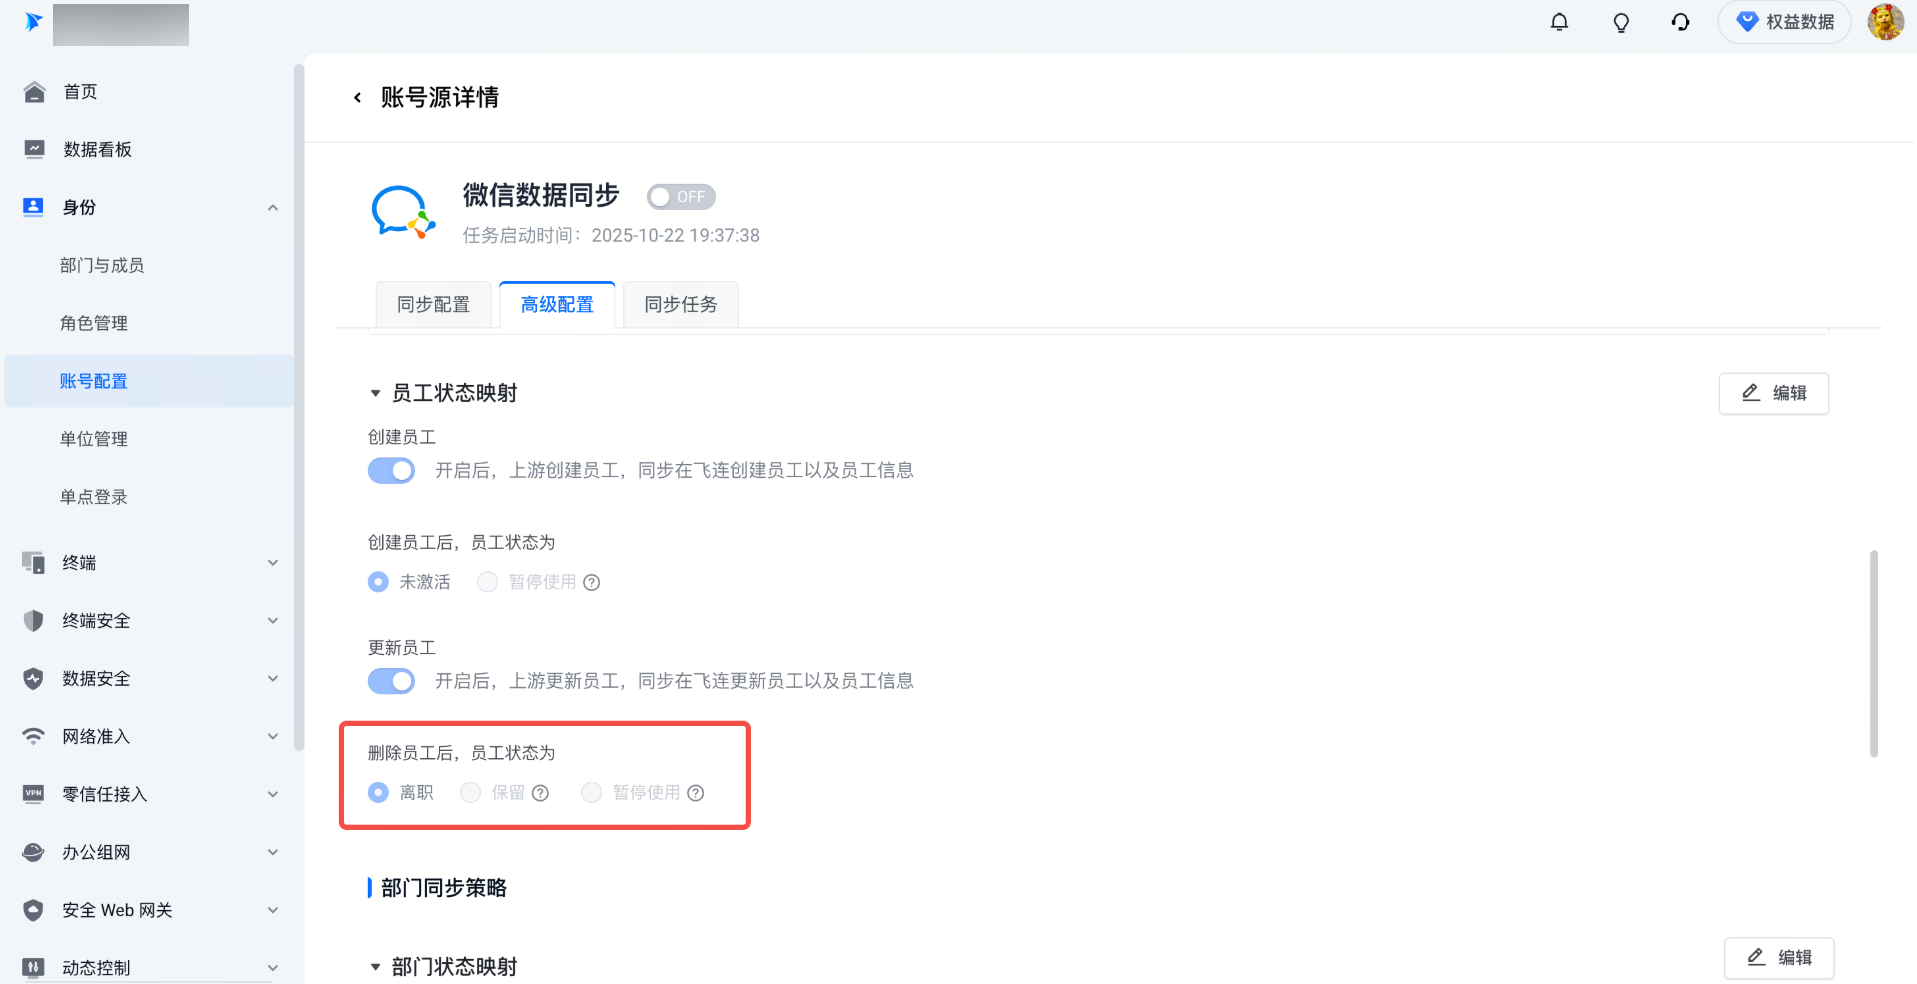Click the 终端安全 shield icon

[34, 621]
